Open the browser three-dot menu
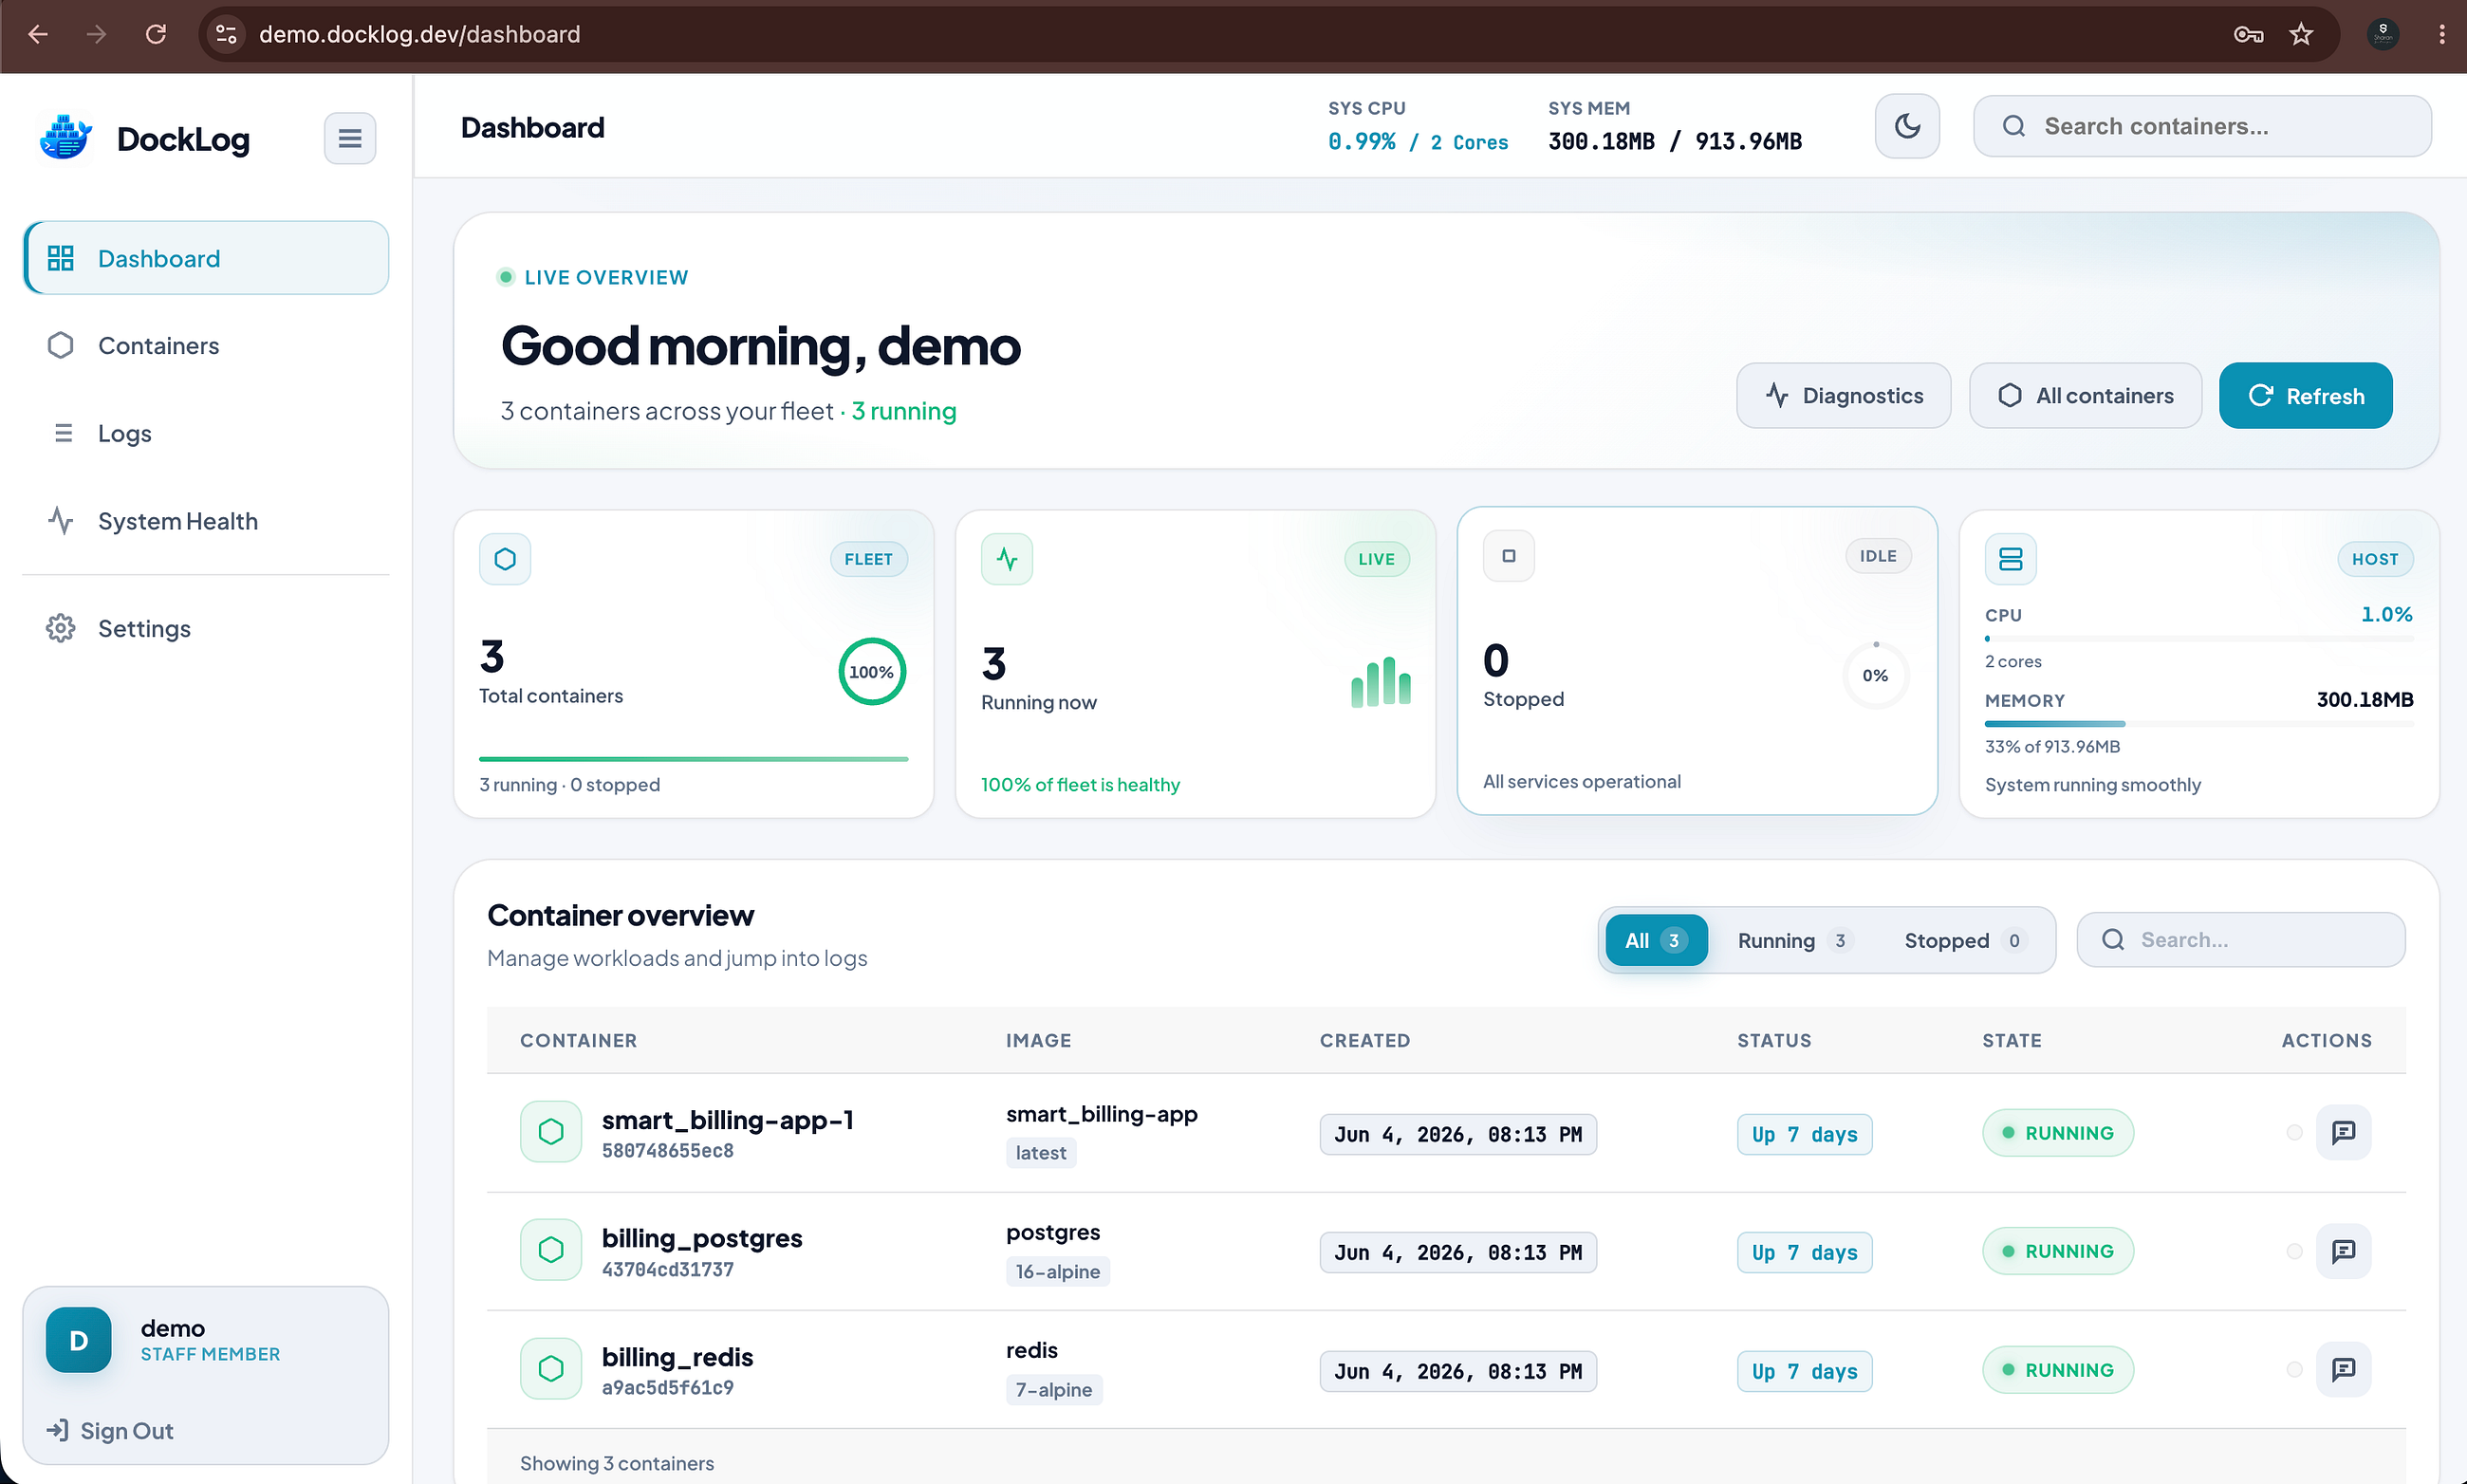This screenshot has height=1484, width=2467. tap(2441, 34)
